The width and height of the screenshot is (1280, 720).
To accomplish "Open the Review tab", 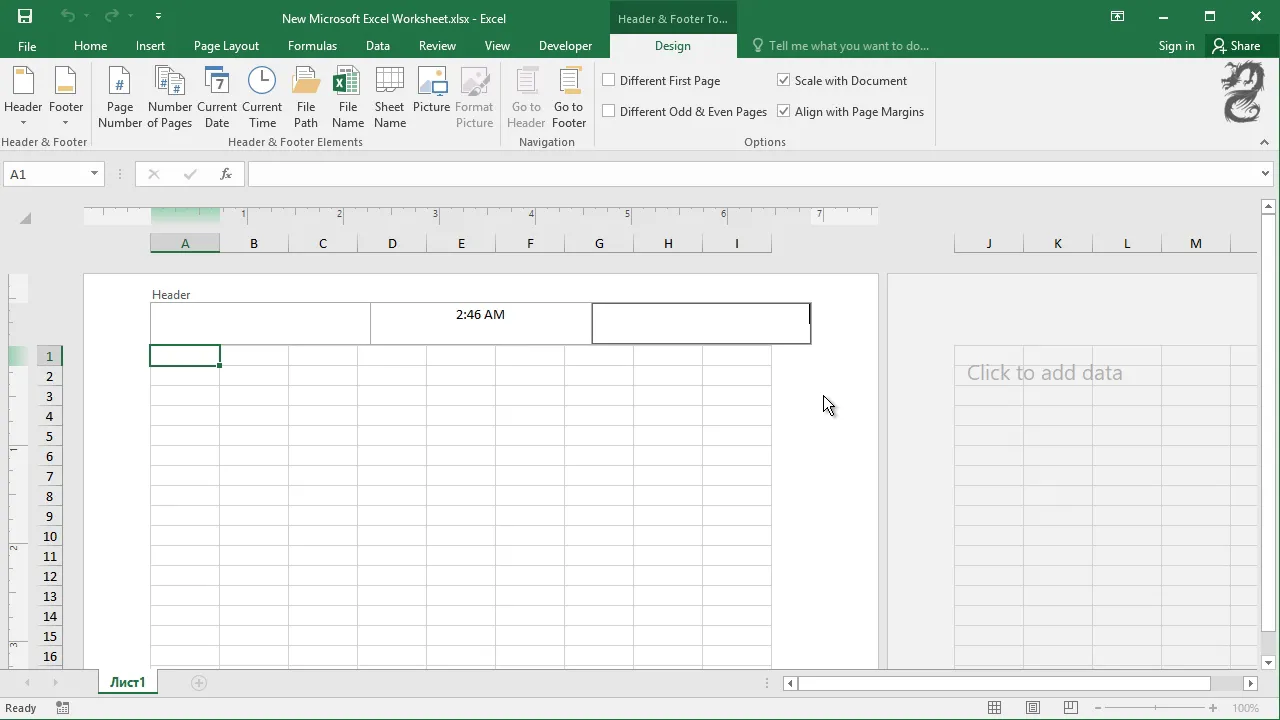I will (437, 46).
